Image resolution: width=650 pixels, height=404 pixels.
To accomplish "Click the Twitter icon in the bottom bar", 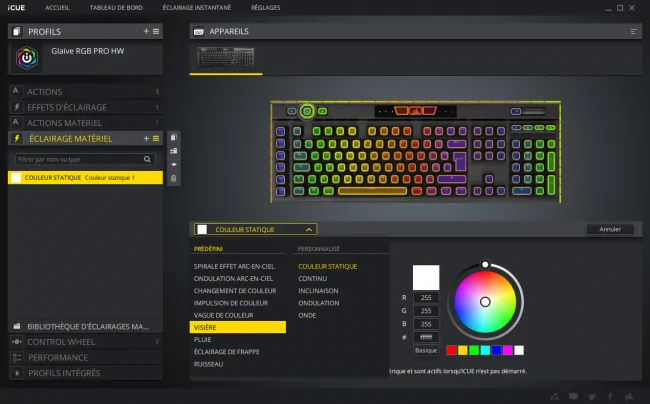I will pos(592,397).
